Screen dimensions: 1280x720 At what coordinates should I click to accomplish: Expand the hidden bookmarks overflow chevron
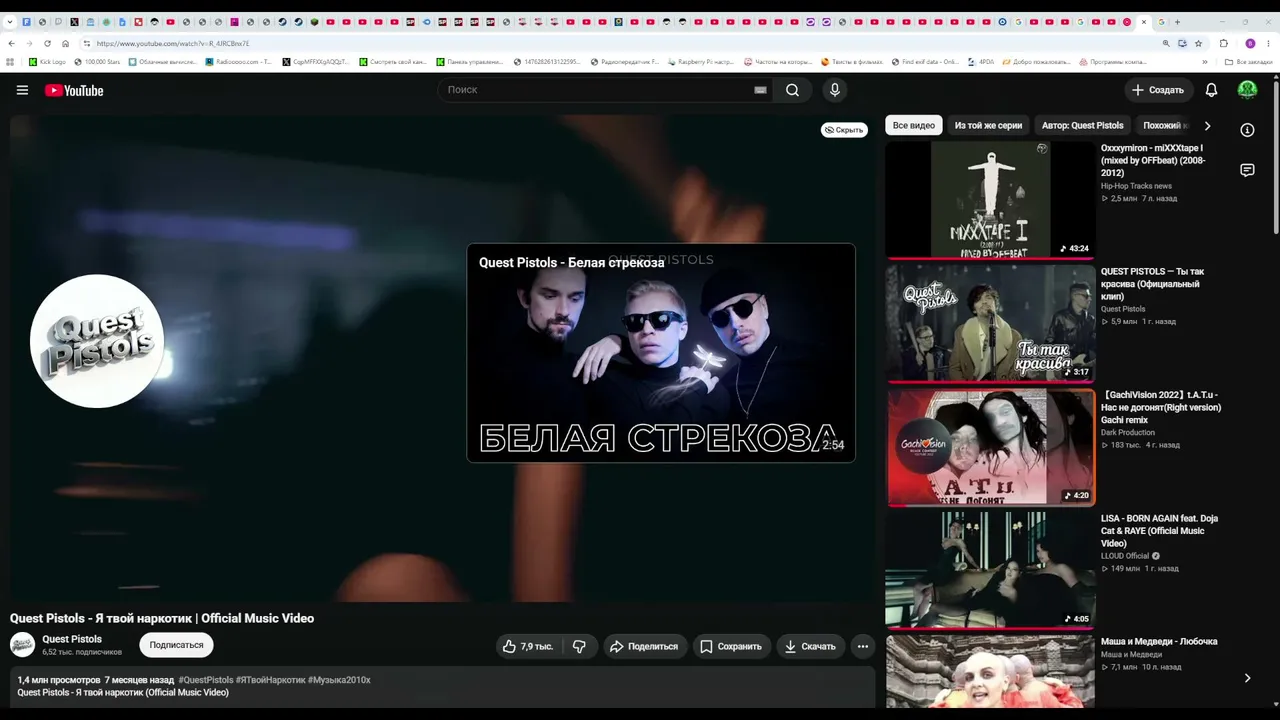click(x=1207, y=62)
